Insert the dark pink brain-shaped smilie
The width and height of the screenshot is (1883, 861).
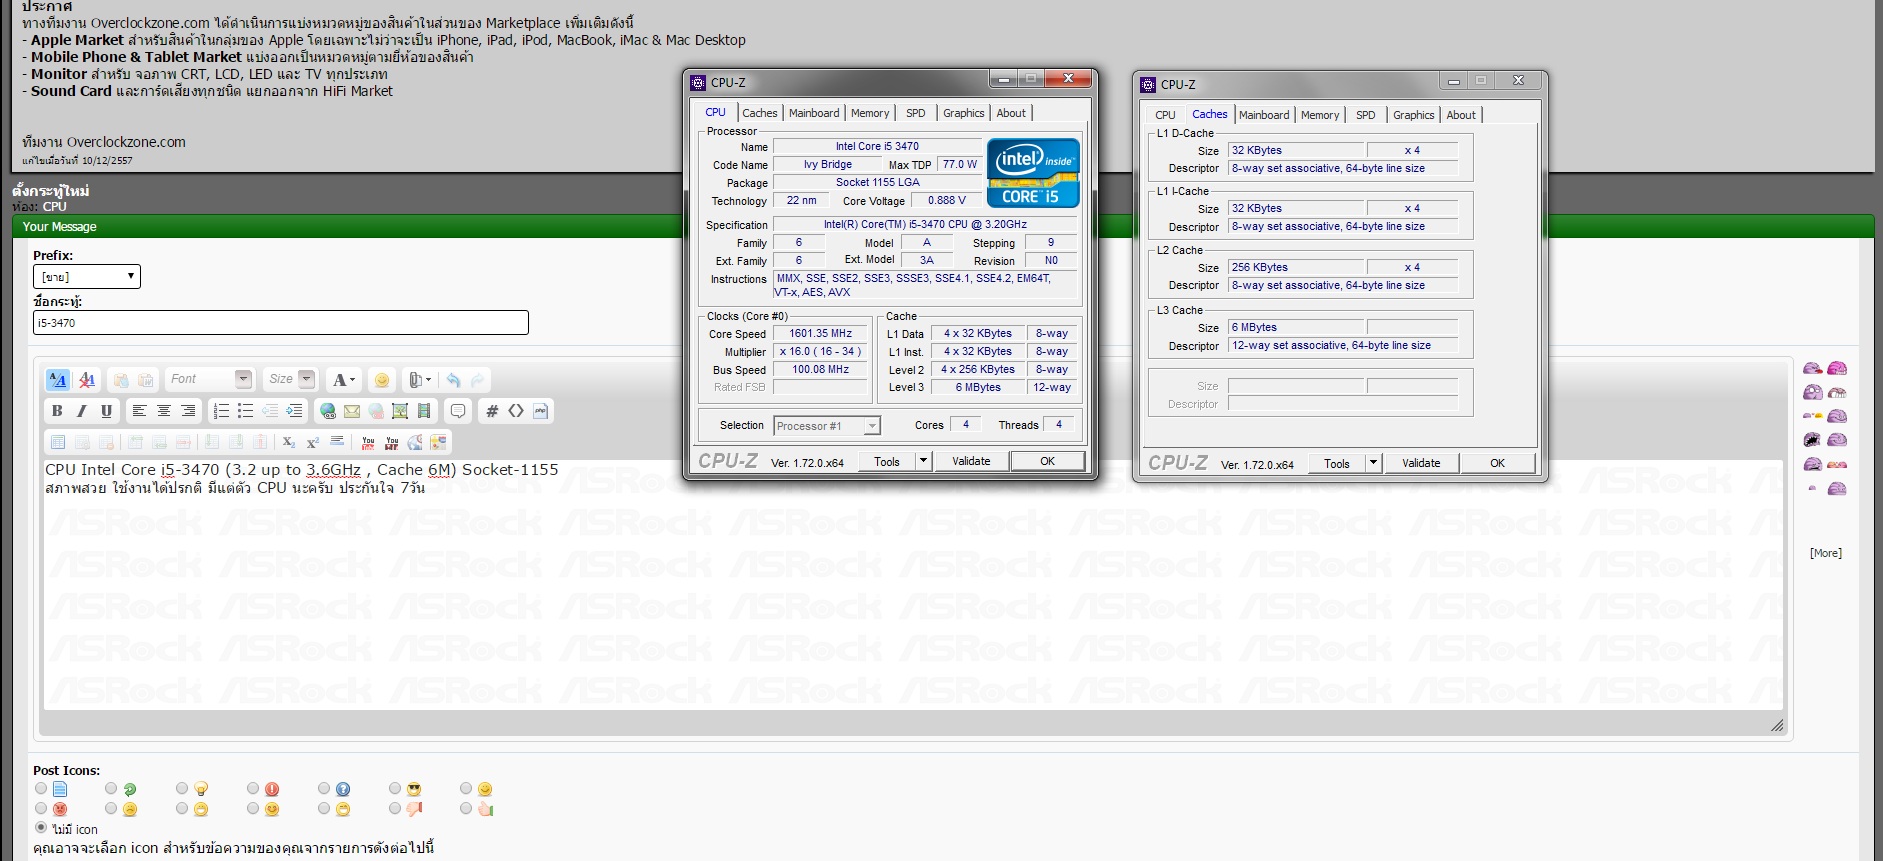1837,369
